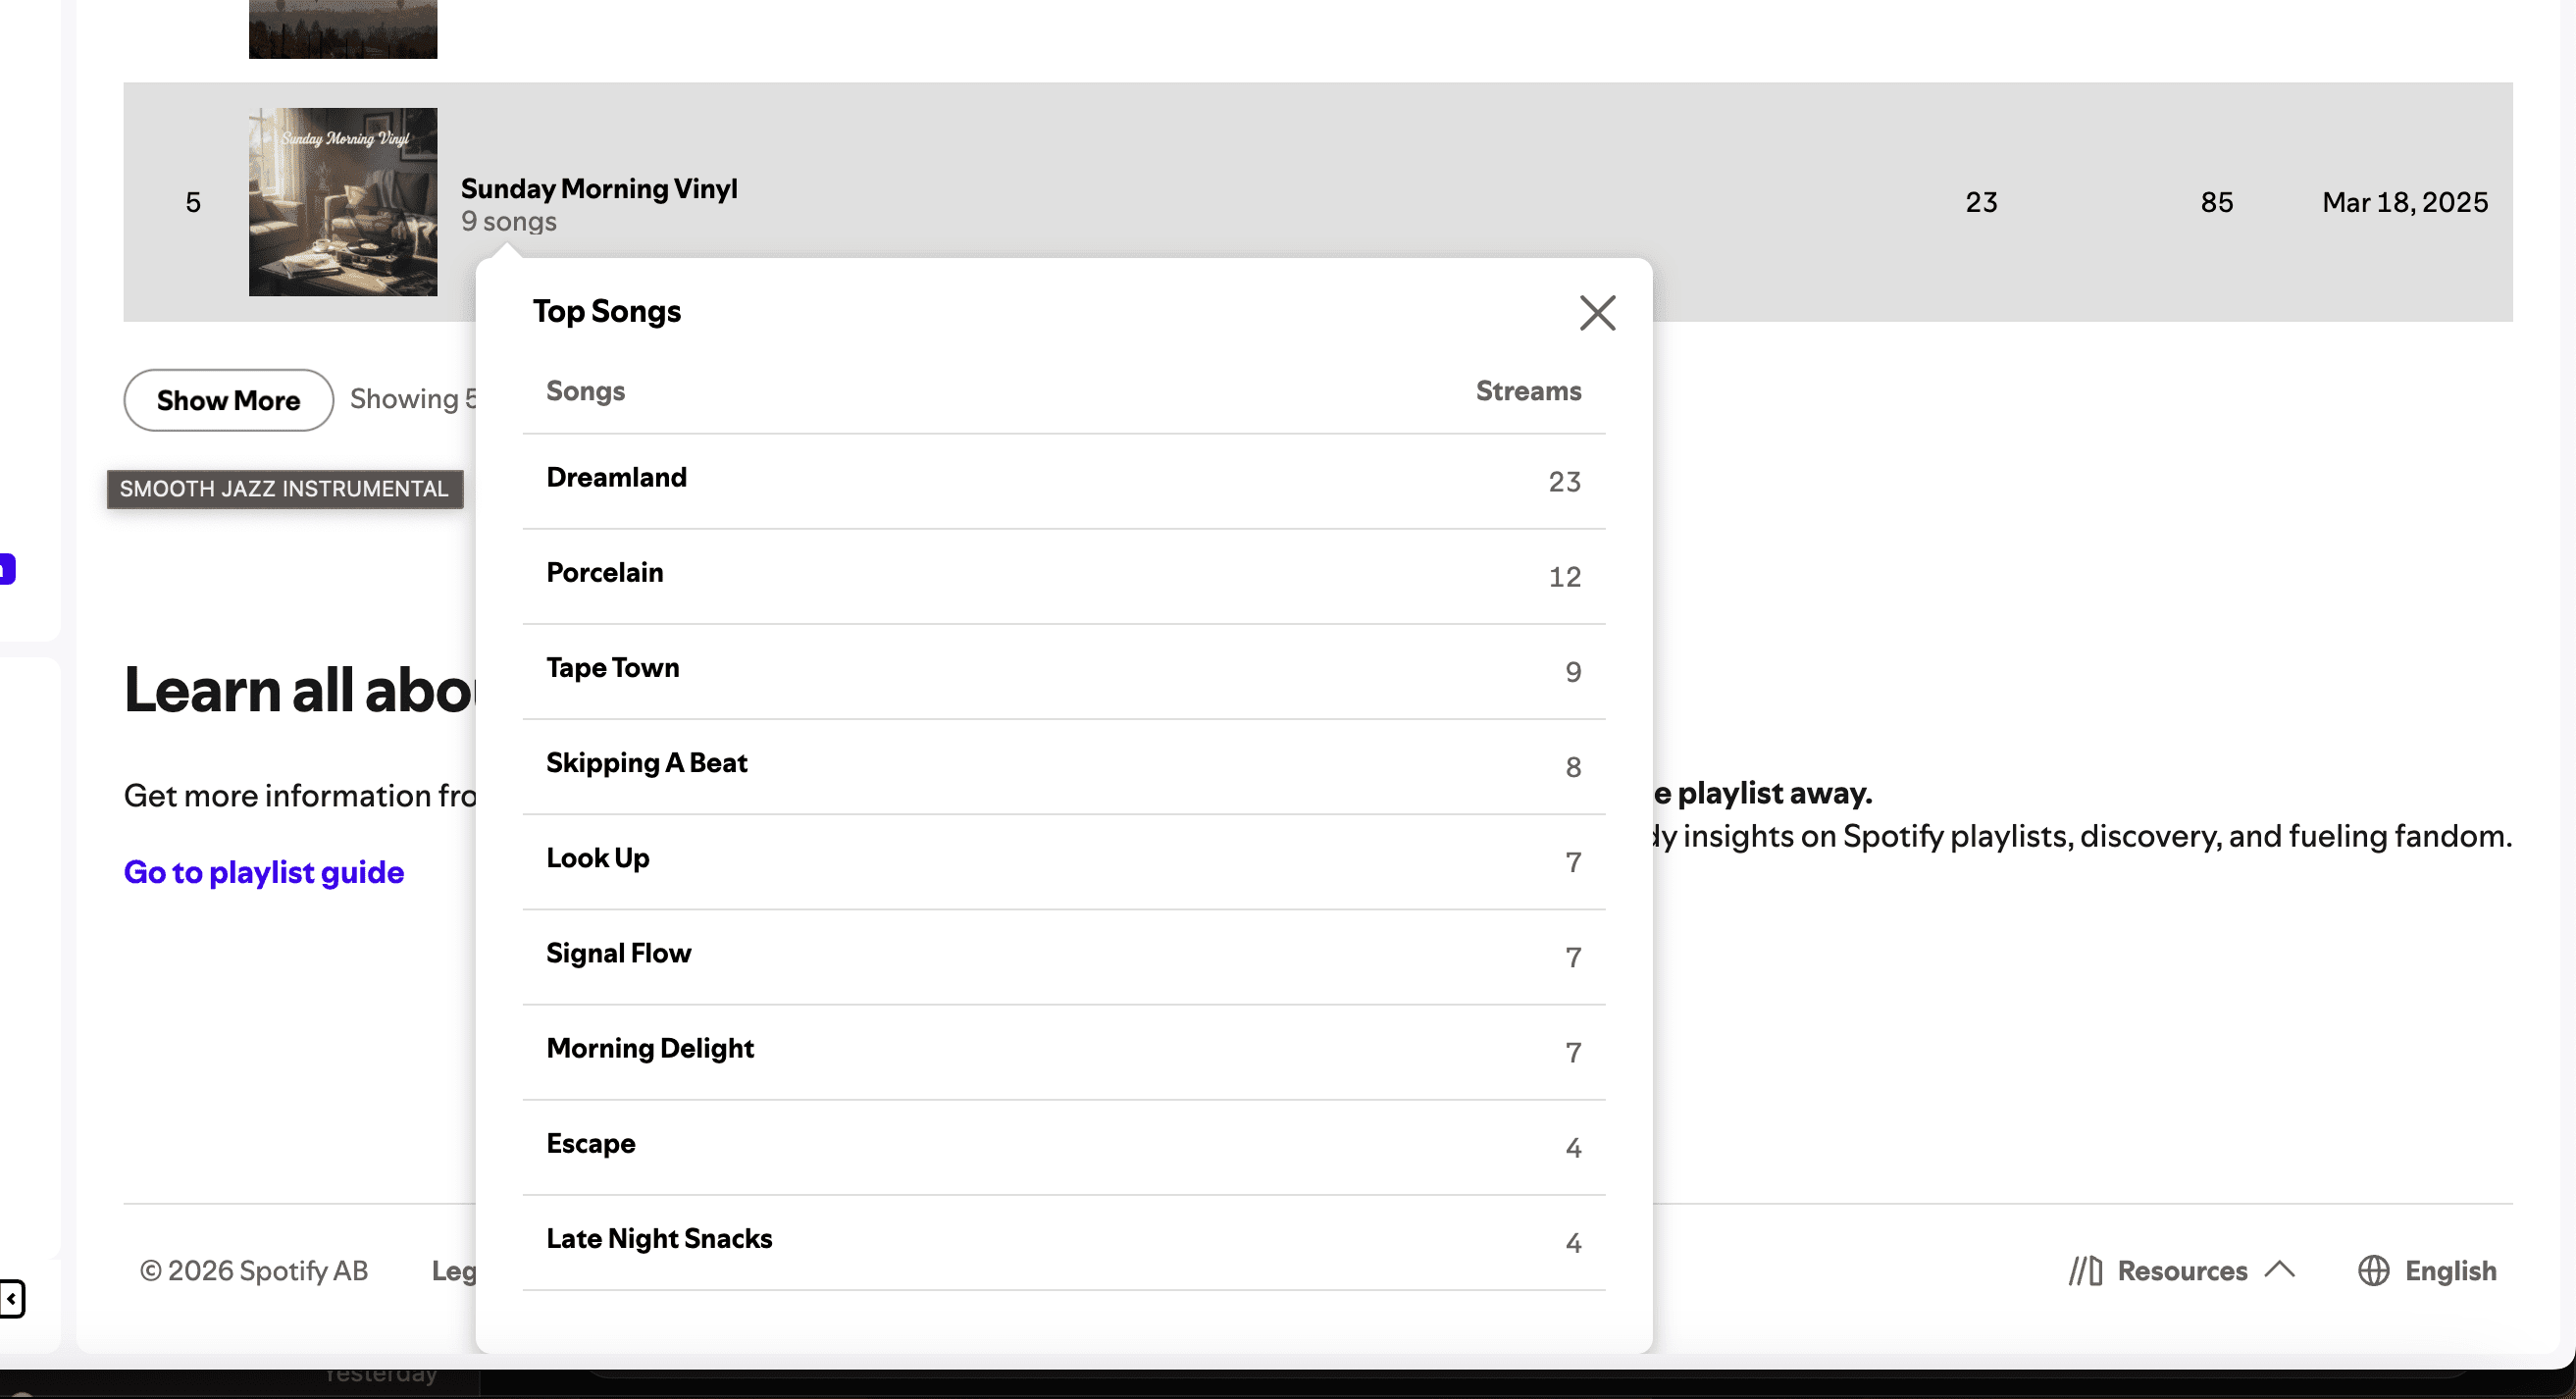The height and width of the screenshot is (1399, 2576).
Task: Click the Tape Town song
Action: coord(612,668)
